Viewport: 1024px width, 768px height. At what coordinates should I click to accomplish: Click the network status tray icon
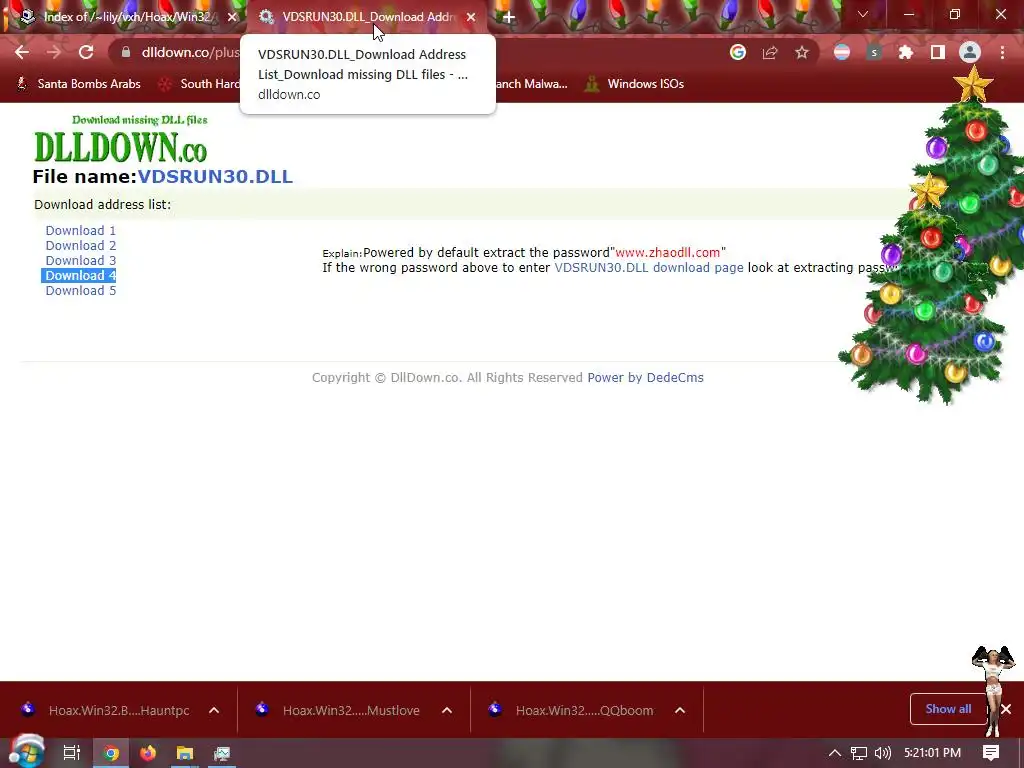859,753
